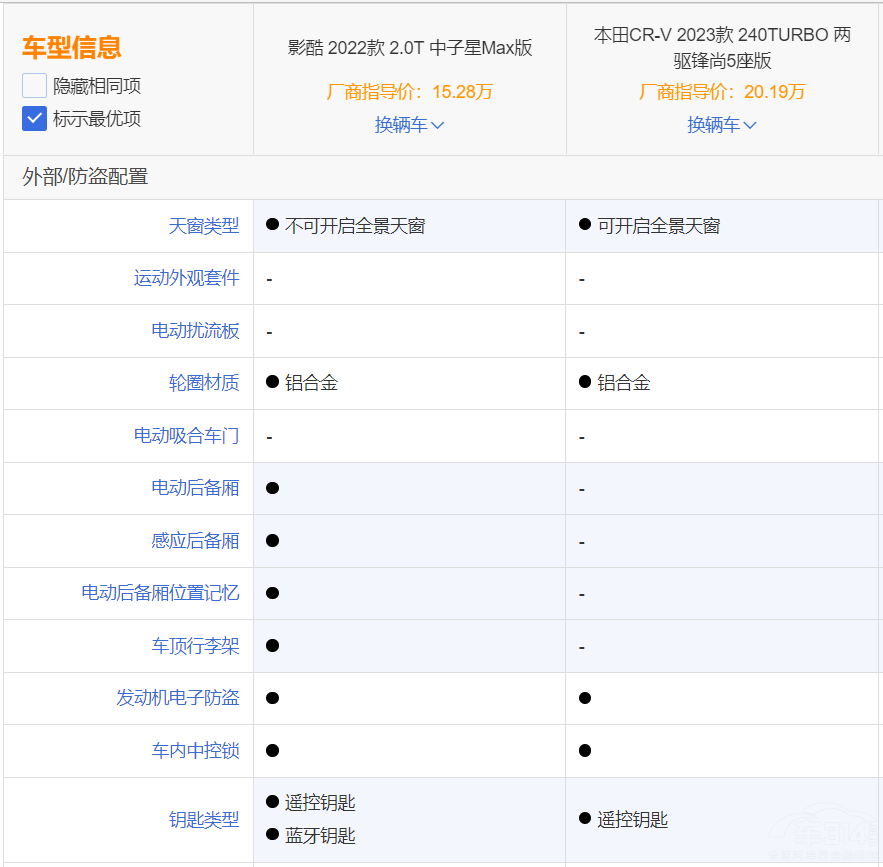Open the 运动外观套件 parameter link
Viewport: 883px width, 867px height.
point(187,278)
